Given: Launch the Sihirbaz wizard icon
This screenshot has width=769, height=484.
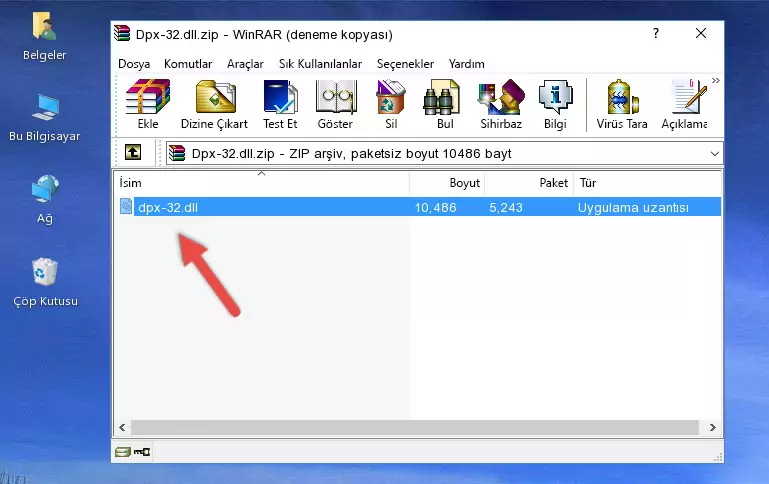Looking at the screenshot, I should click(x=501, y=97).
